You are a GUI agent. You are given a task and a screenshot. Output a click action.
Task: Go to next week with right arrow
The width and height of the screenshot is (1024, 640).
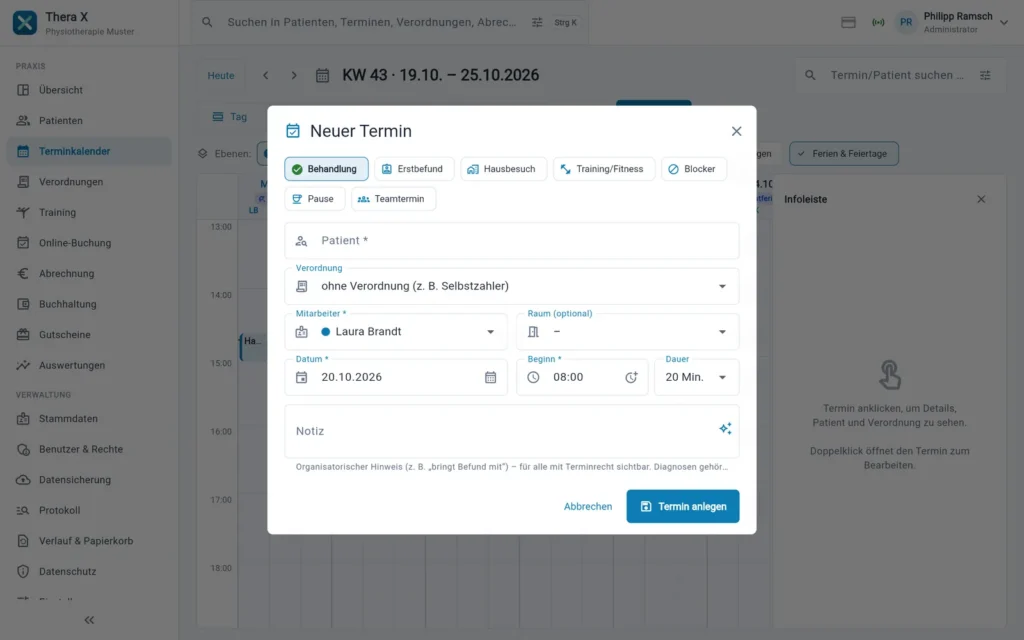tap(294, 75)
